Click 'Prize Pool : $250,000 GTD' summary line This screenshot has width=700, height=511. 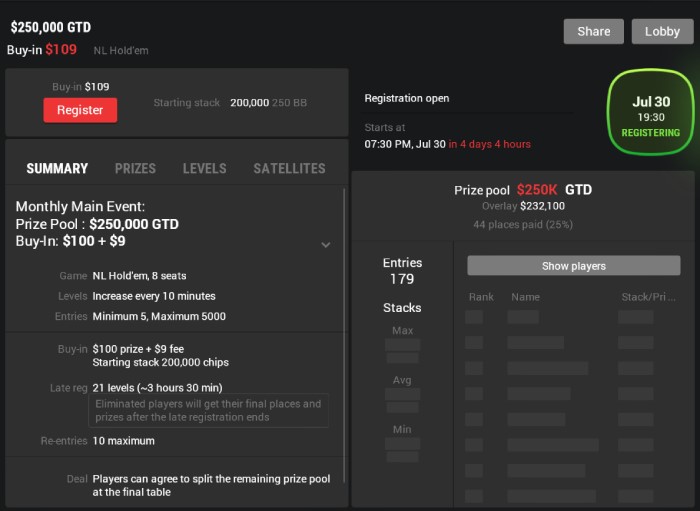[x=97, y=224]
